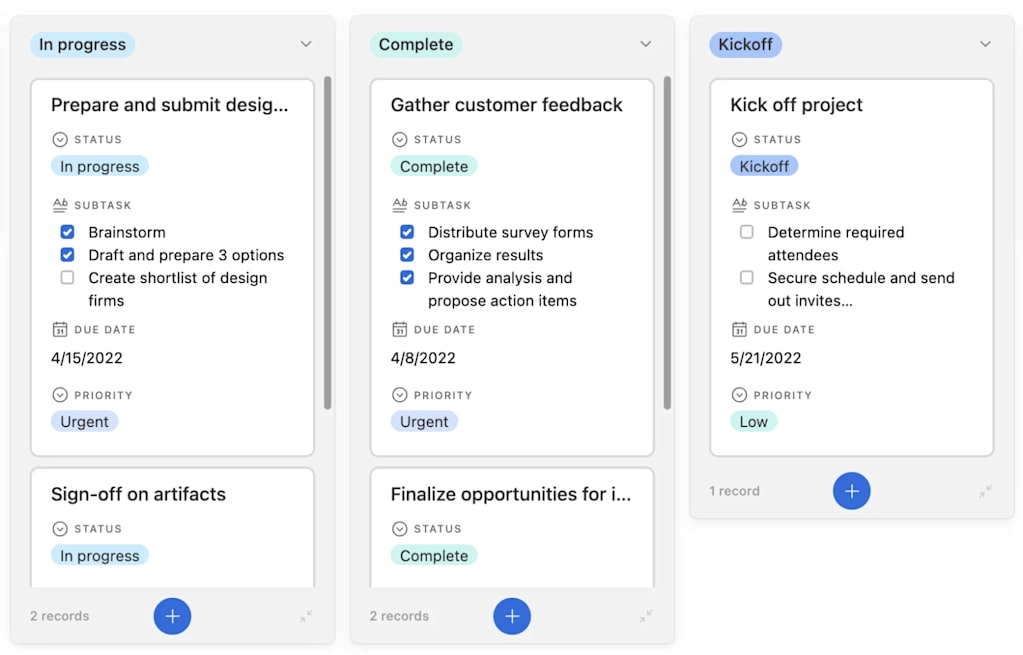Click In progress status pill in Prepare and submit card
The height and width of the screenshot is (655, 1023).
(100, 166)
